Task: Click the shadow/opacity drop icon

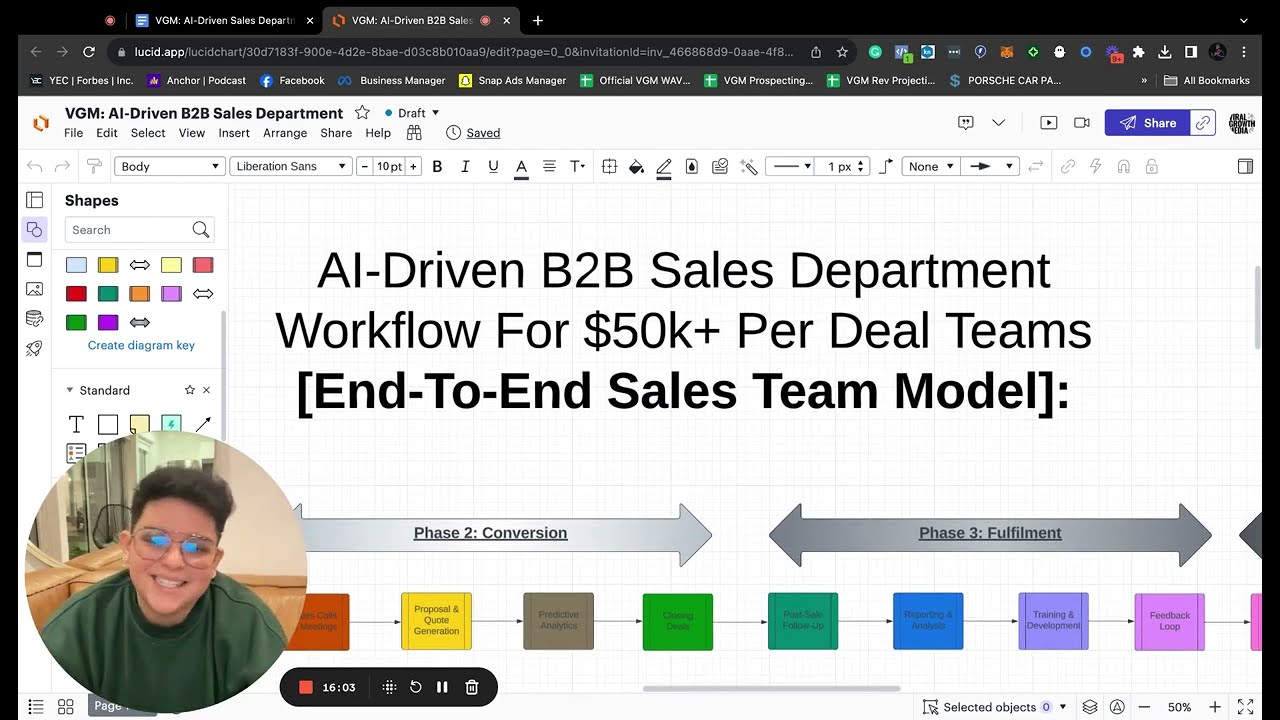Action: click(x=691, y=166)
